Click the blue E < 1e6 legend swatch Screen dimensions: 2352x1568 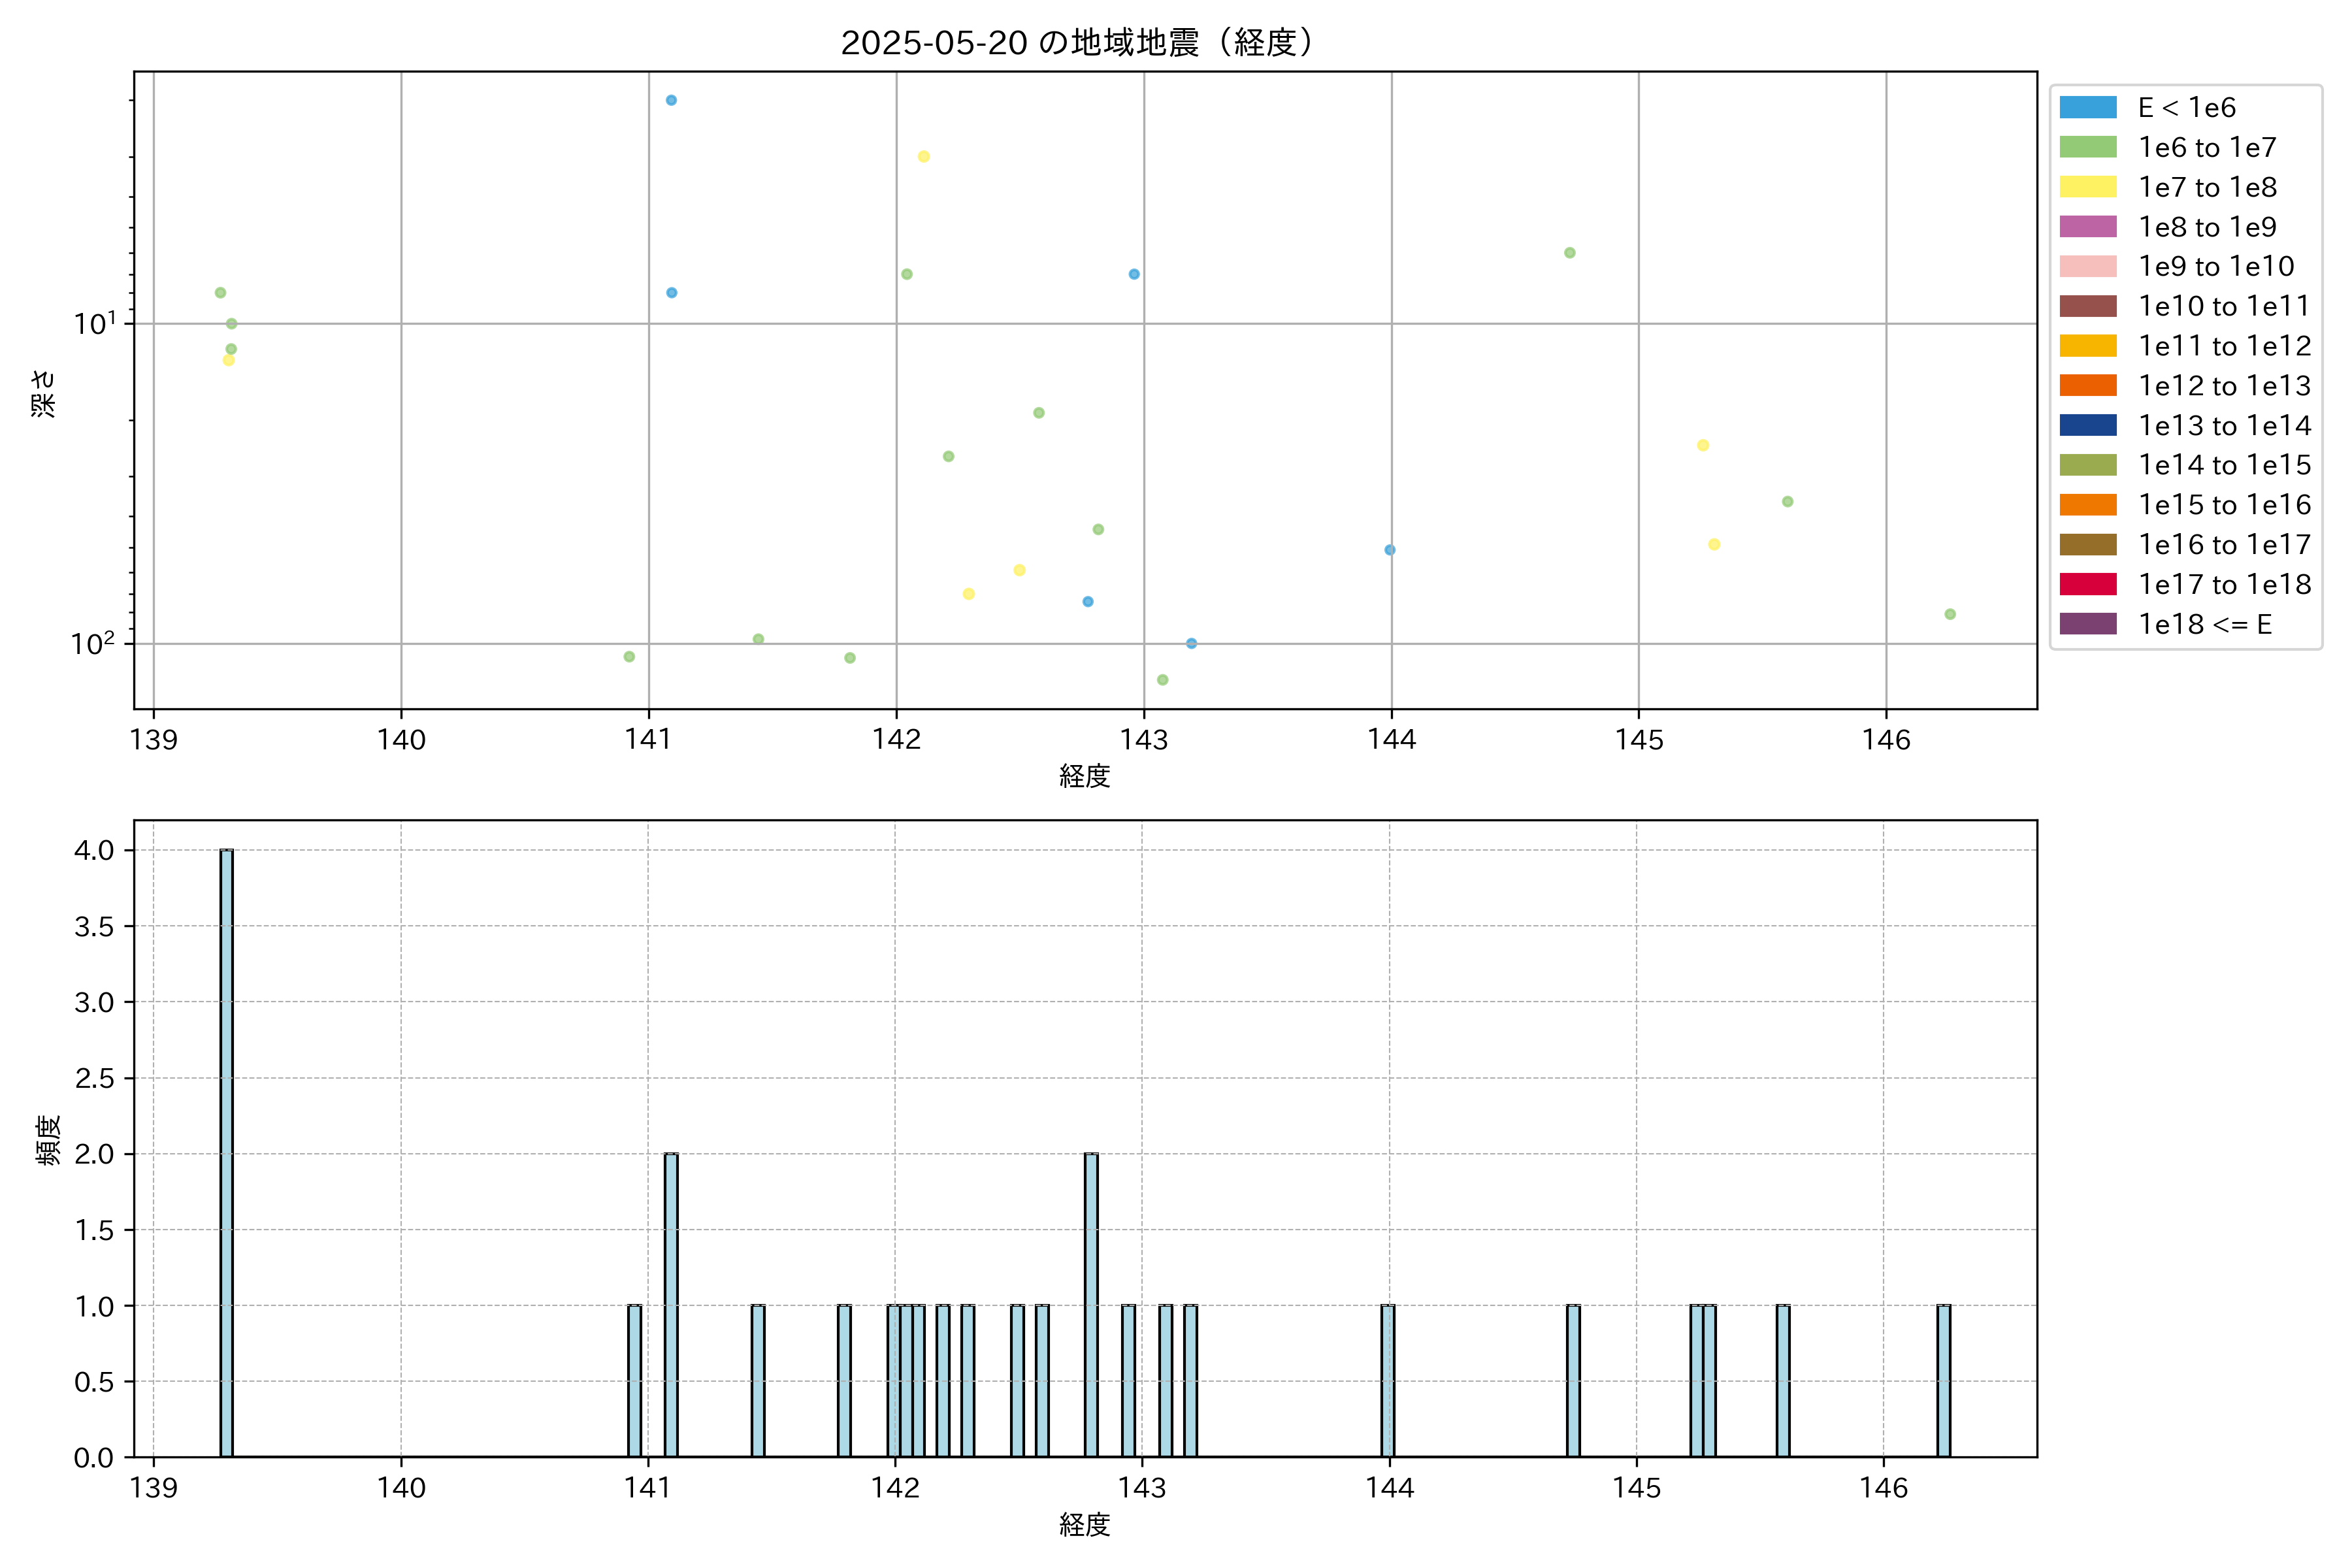pos(2088,107)
